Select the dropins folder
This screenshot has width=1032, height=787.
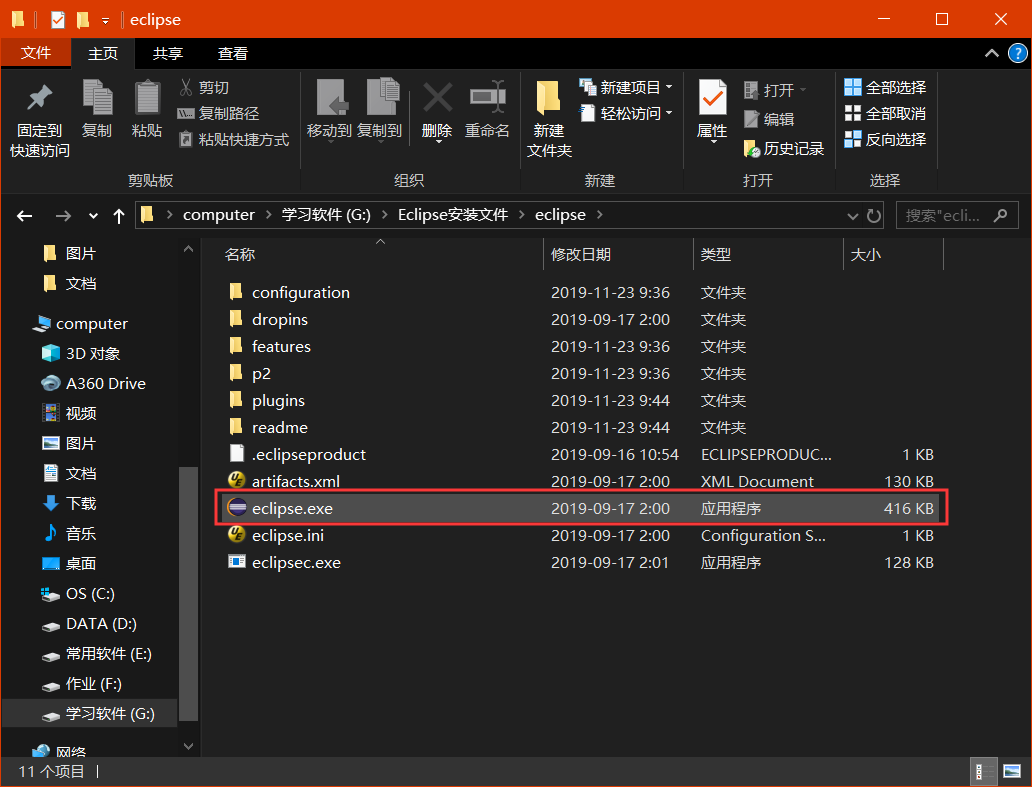pos(581,319)
